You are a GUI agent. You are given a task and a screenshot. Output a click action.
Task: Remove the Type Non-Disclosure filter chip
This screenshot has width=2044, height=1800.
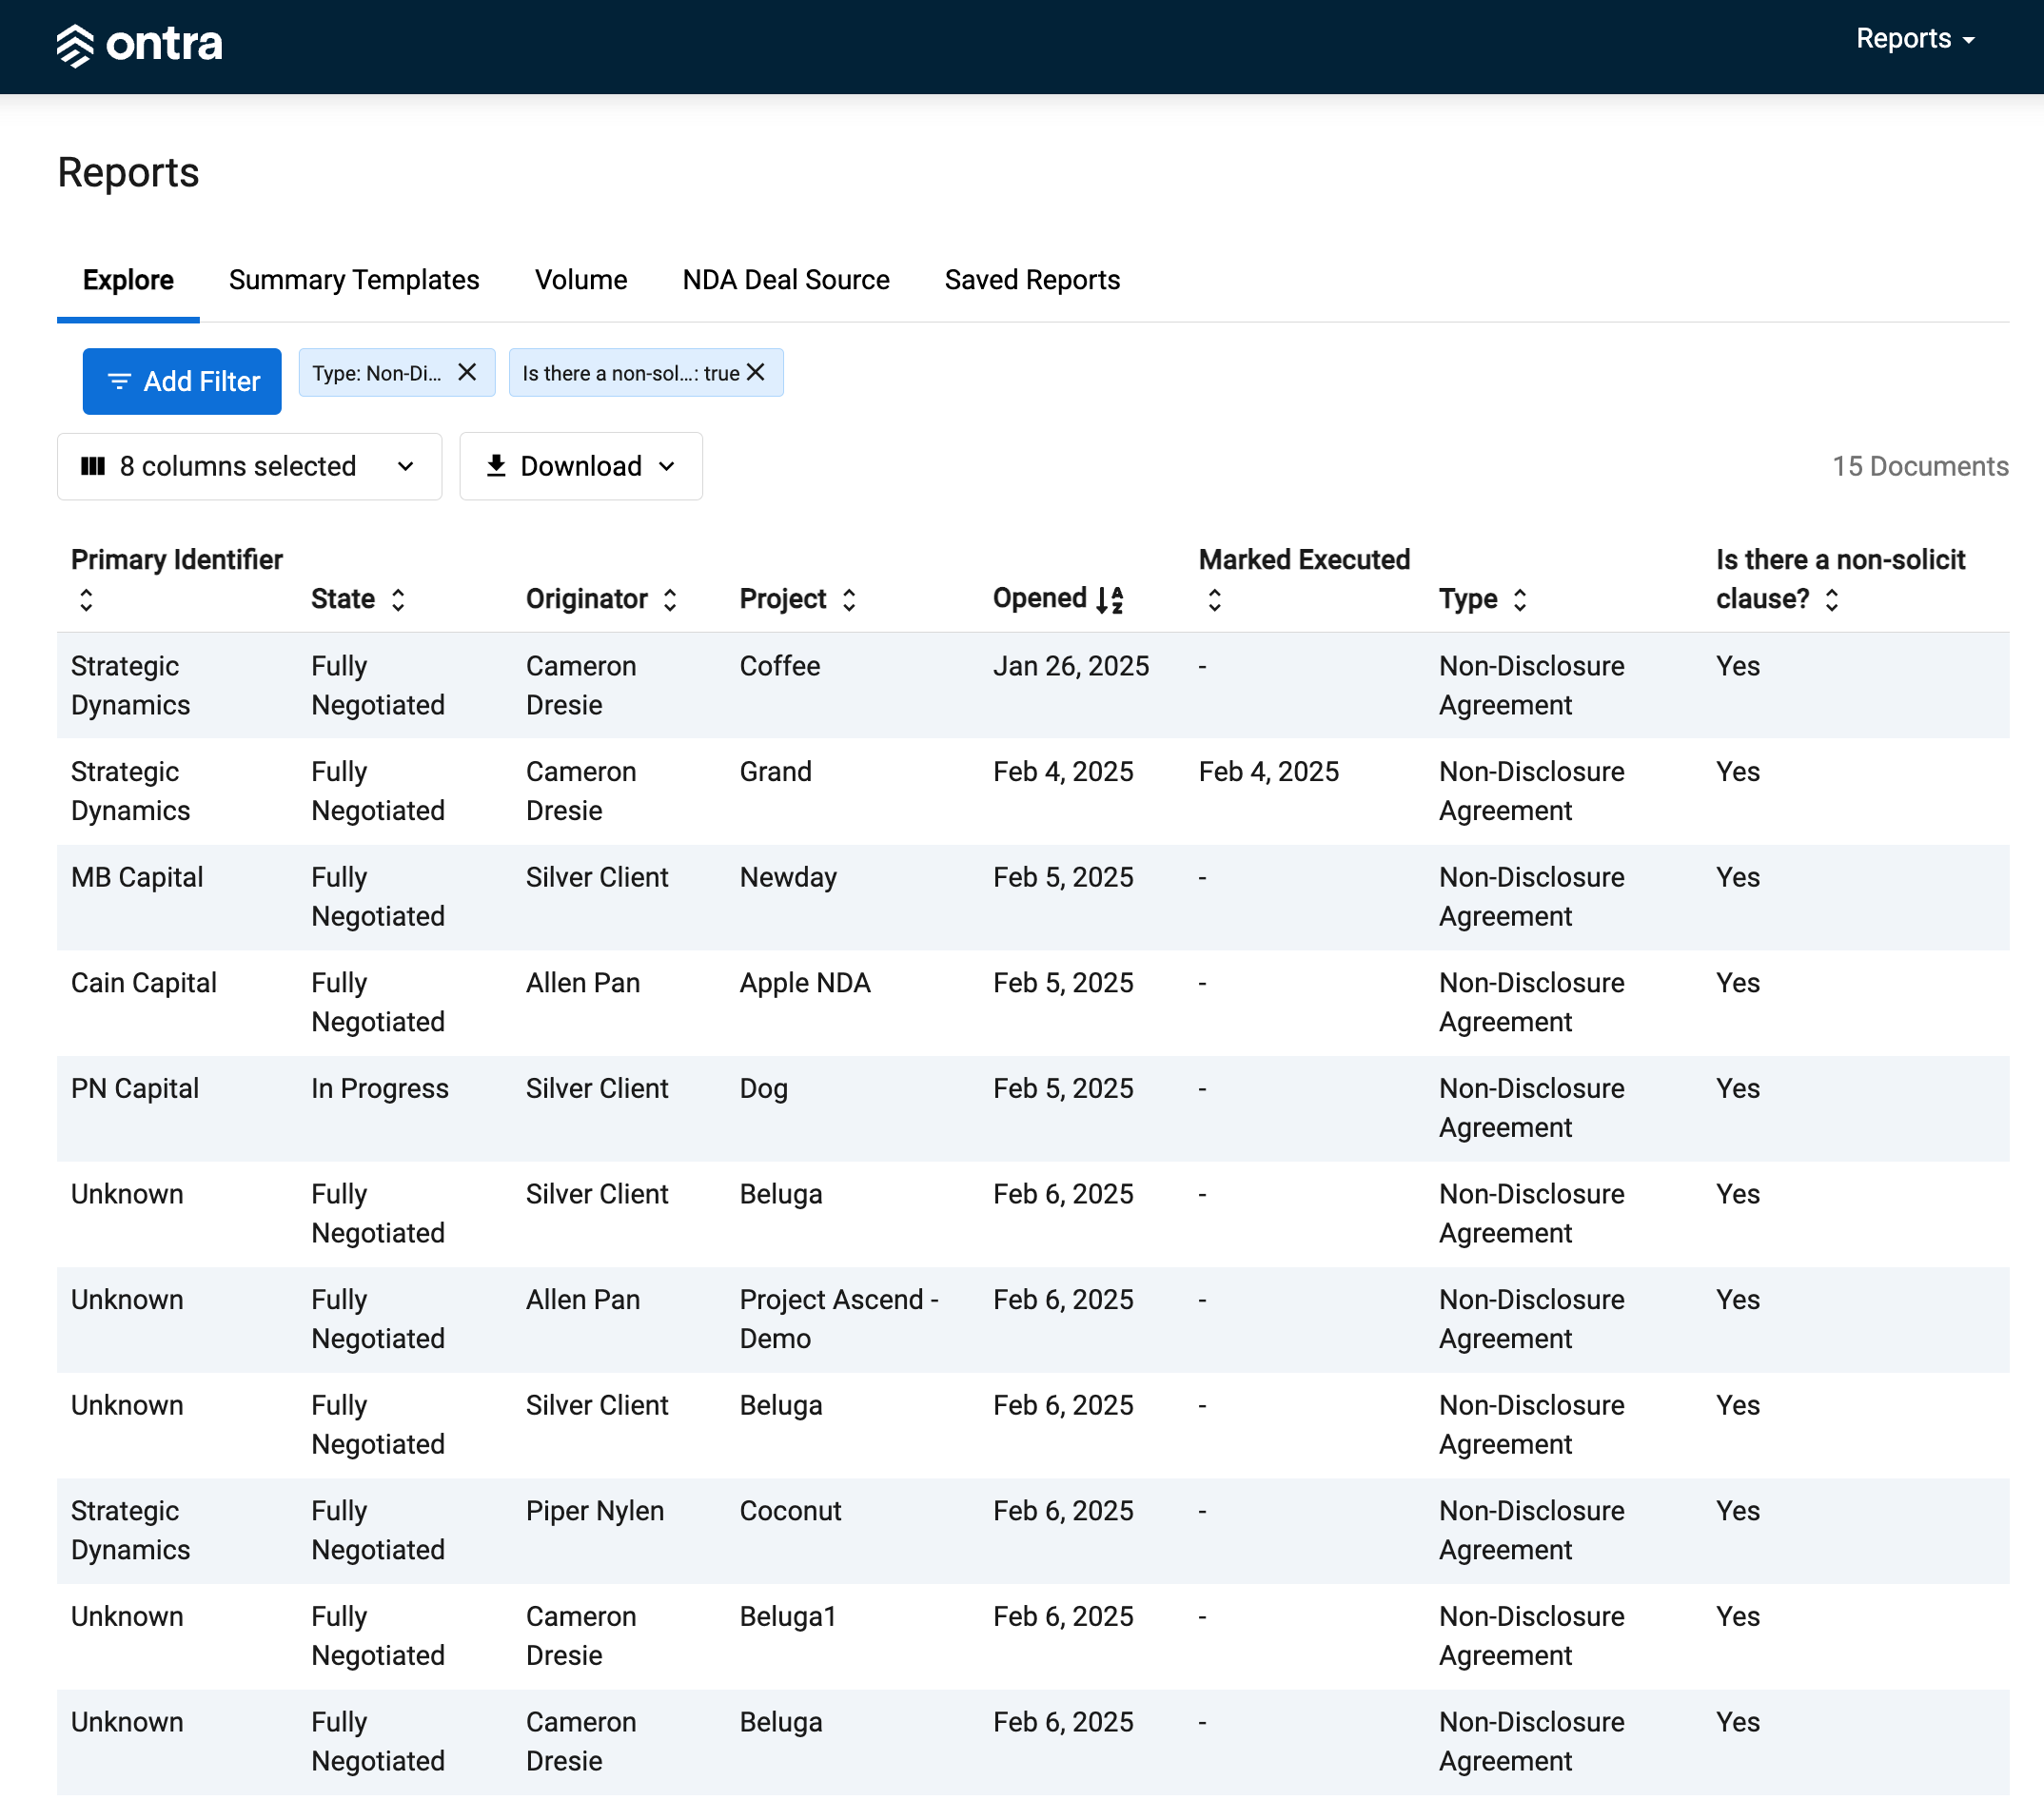tap(467, 372)
